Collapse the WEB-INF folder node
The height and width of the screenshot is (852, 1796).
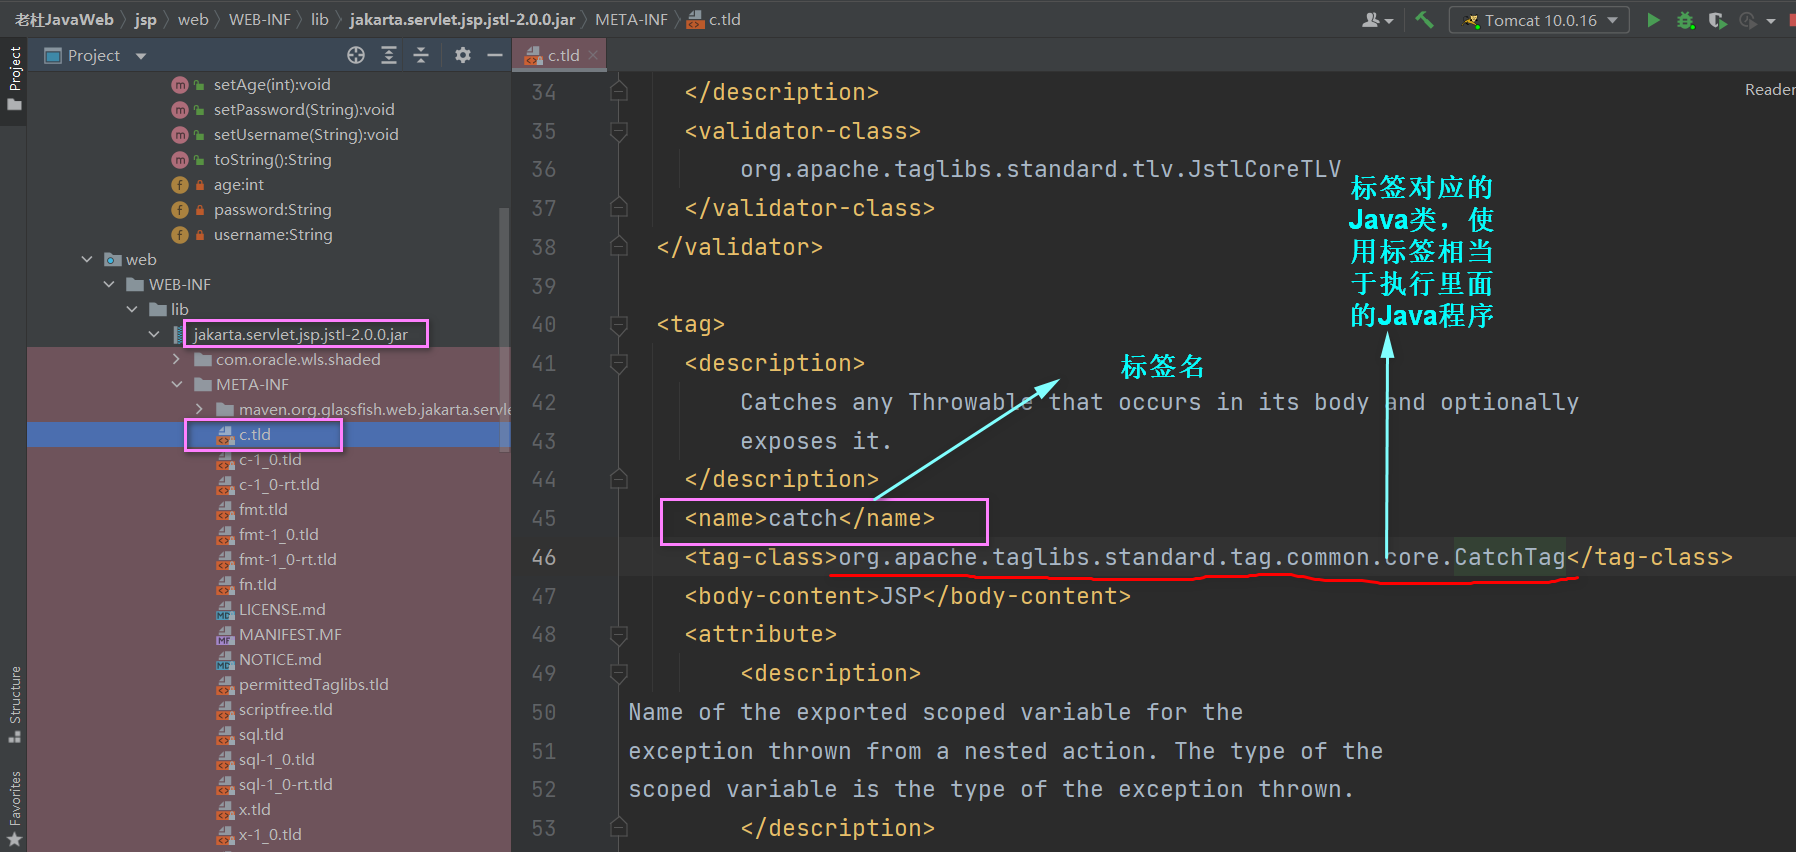tap(109, 285)
